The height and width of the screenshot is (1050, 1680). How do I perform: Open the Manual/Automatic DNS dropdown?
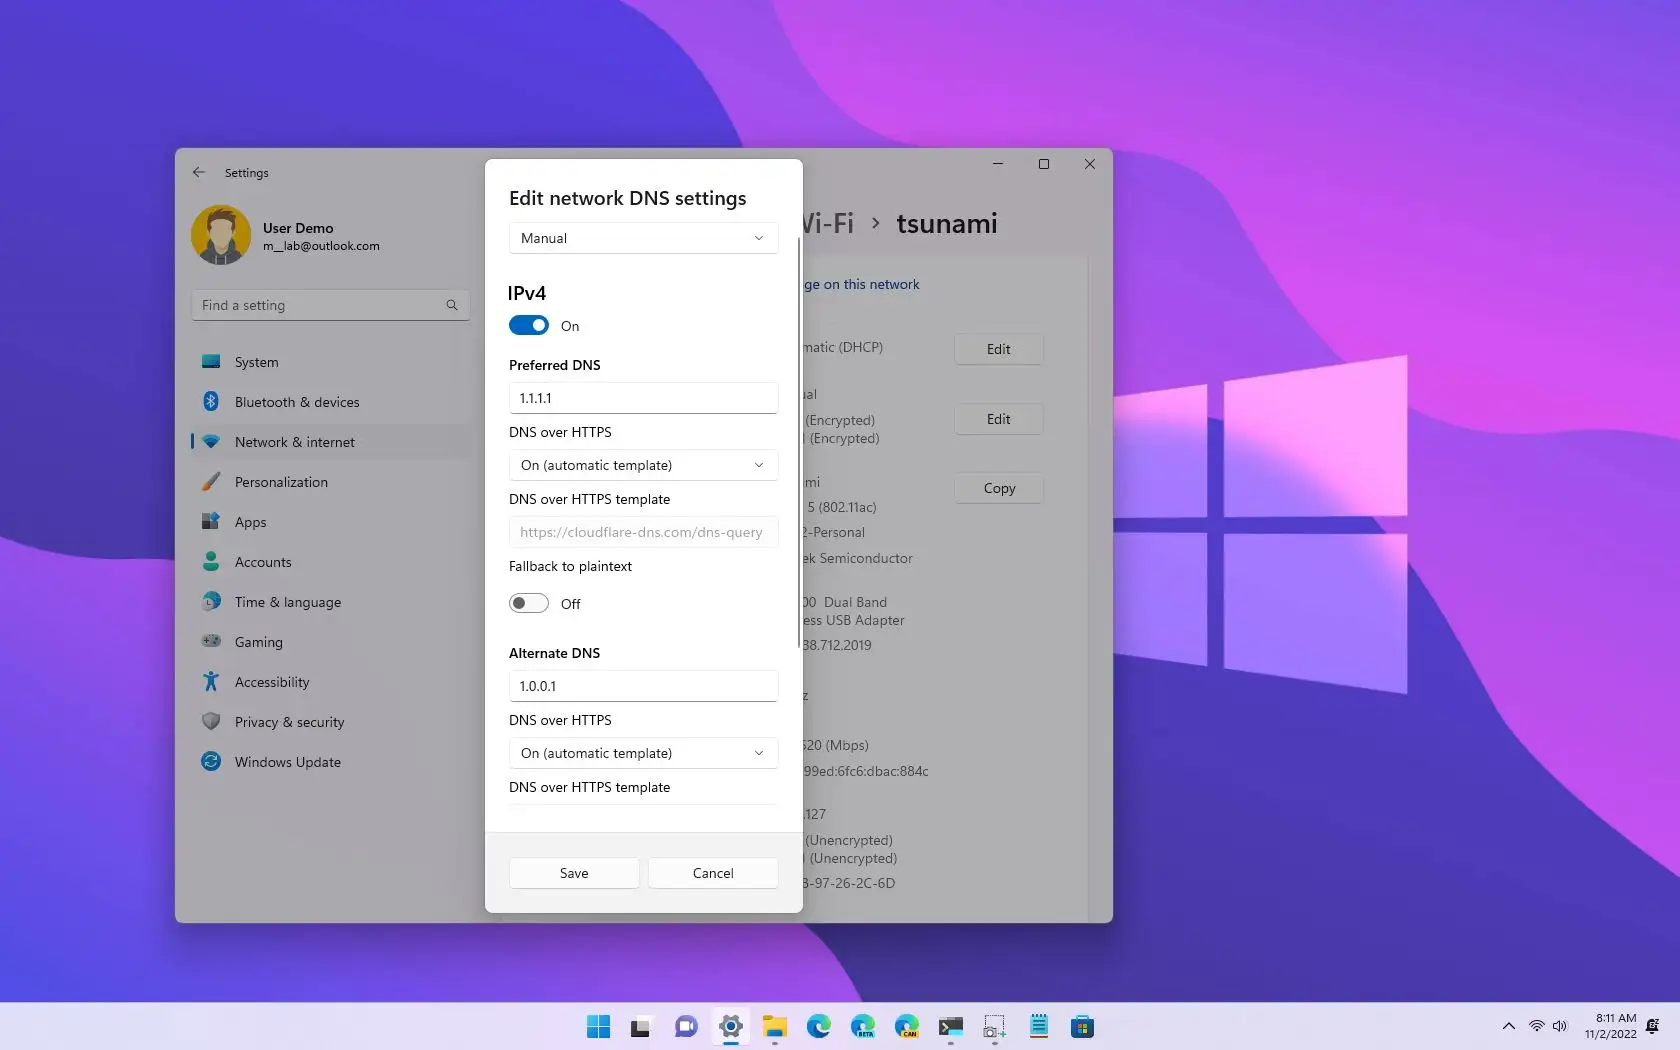pyautogui.click(x=643, y=238)
